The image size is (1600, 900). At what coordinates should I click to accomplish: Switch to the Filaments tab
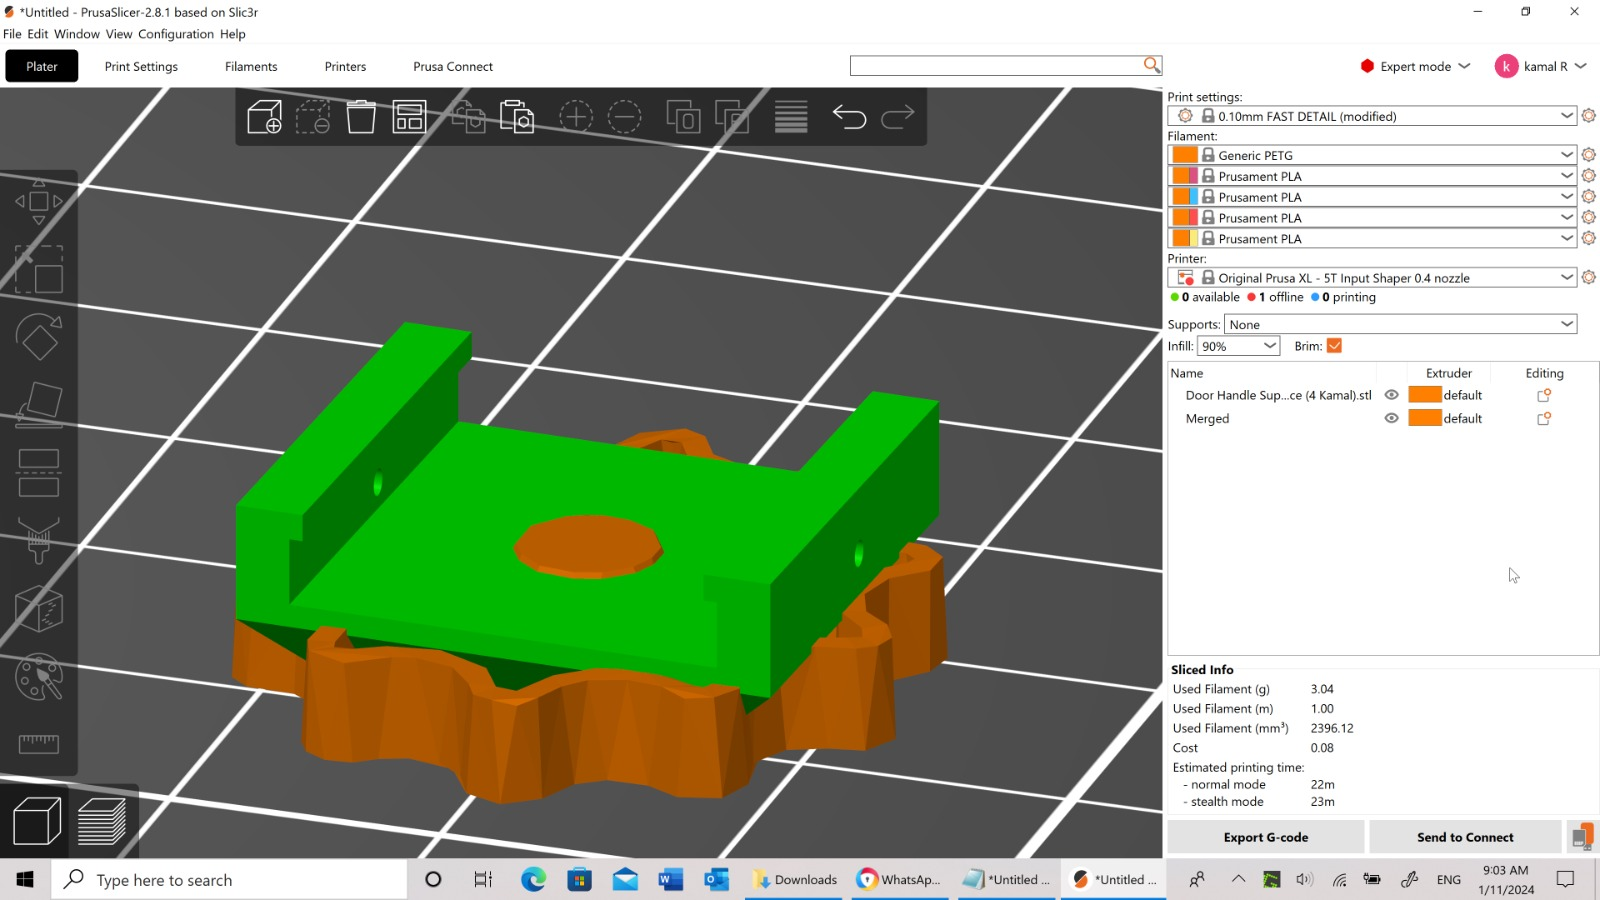tap(251, 67)
